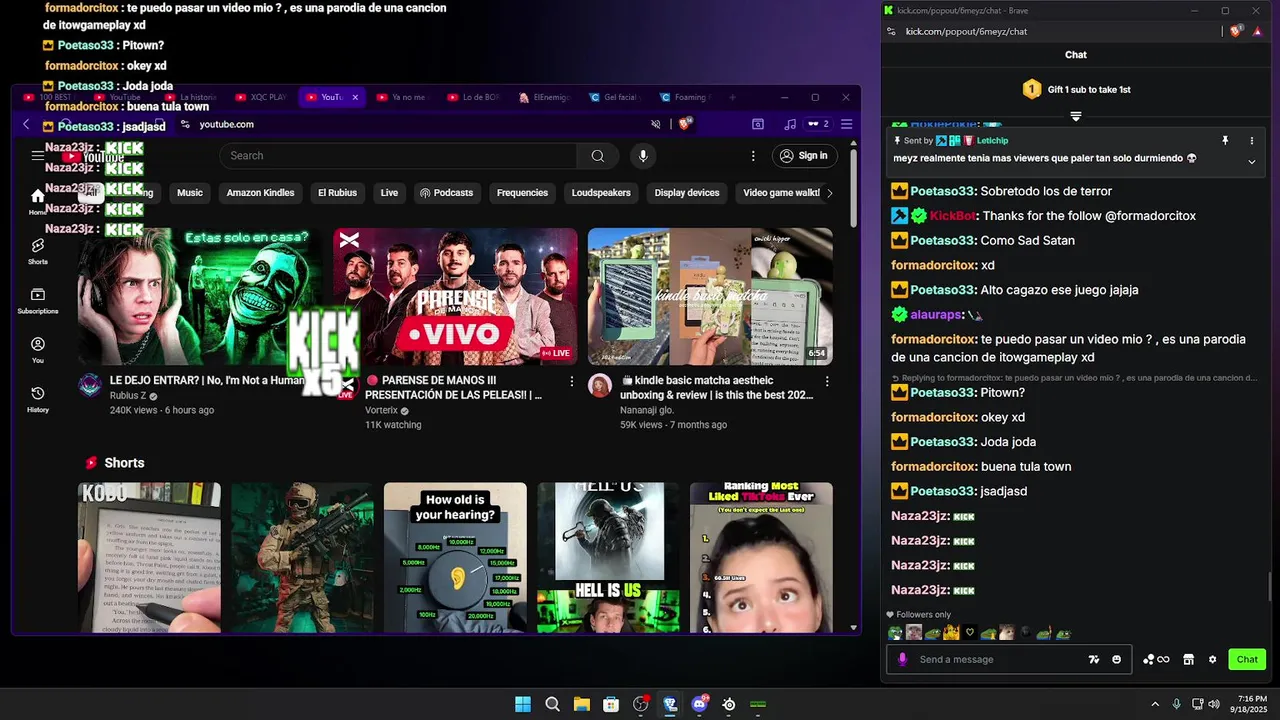Open the You section in the sidebar

(38, 350)
